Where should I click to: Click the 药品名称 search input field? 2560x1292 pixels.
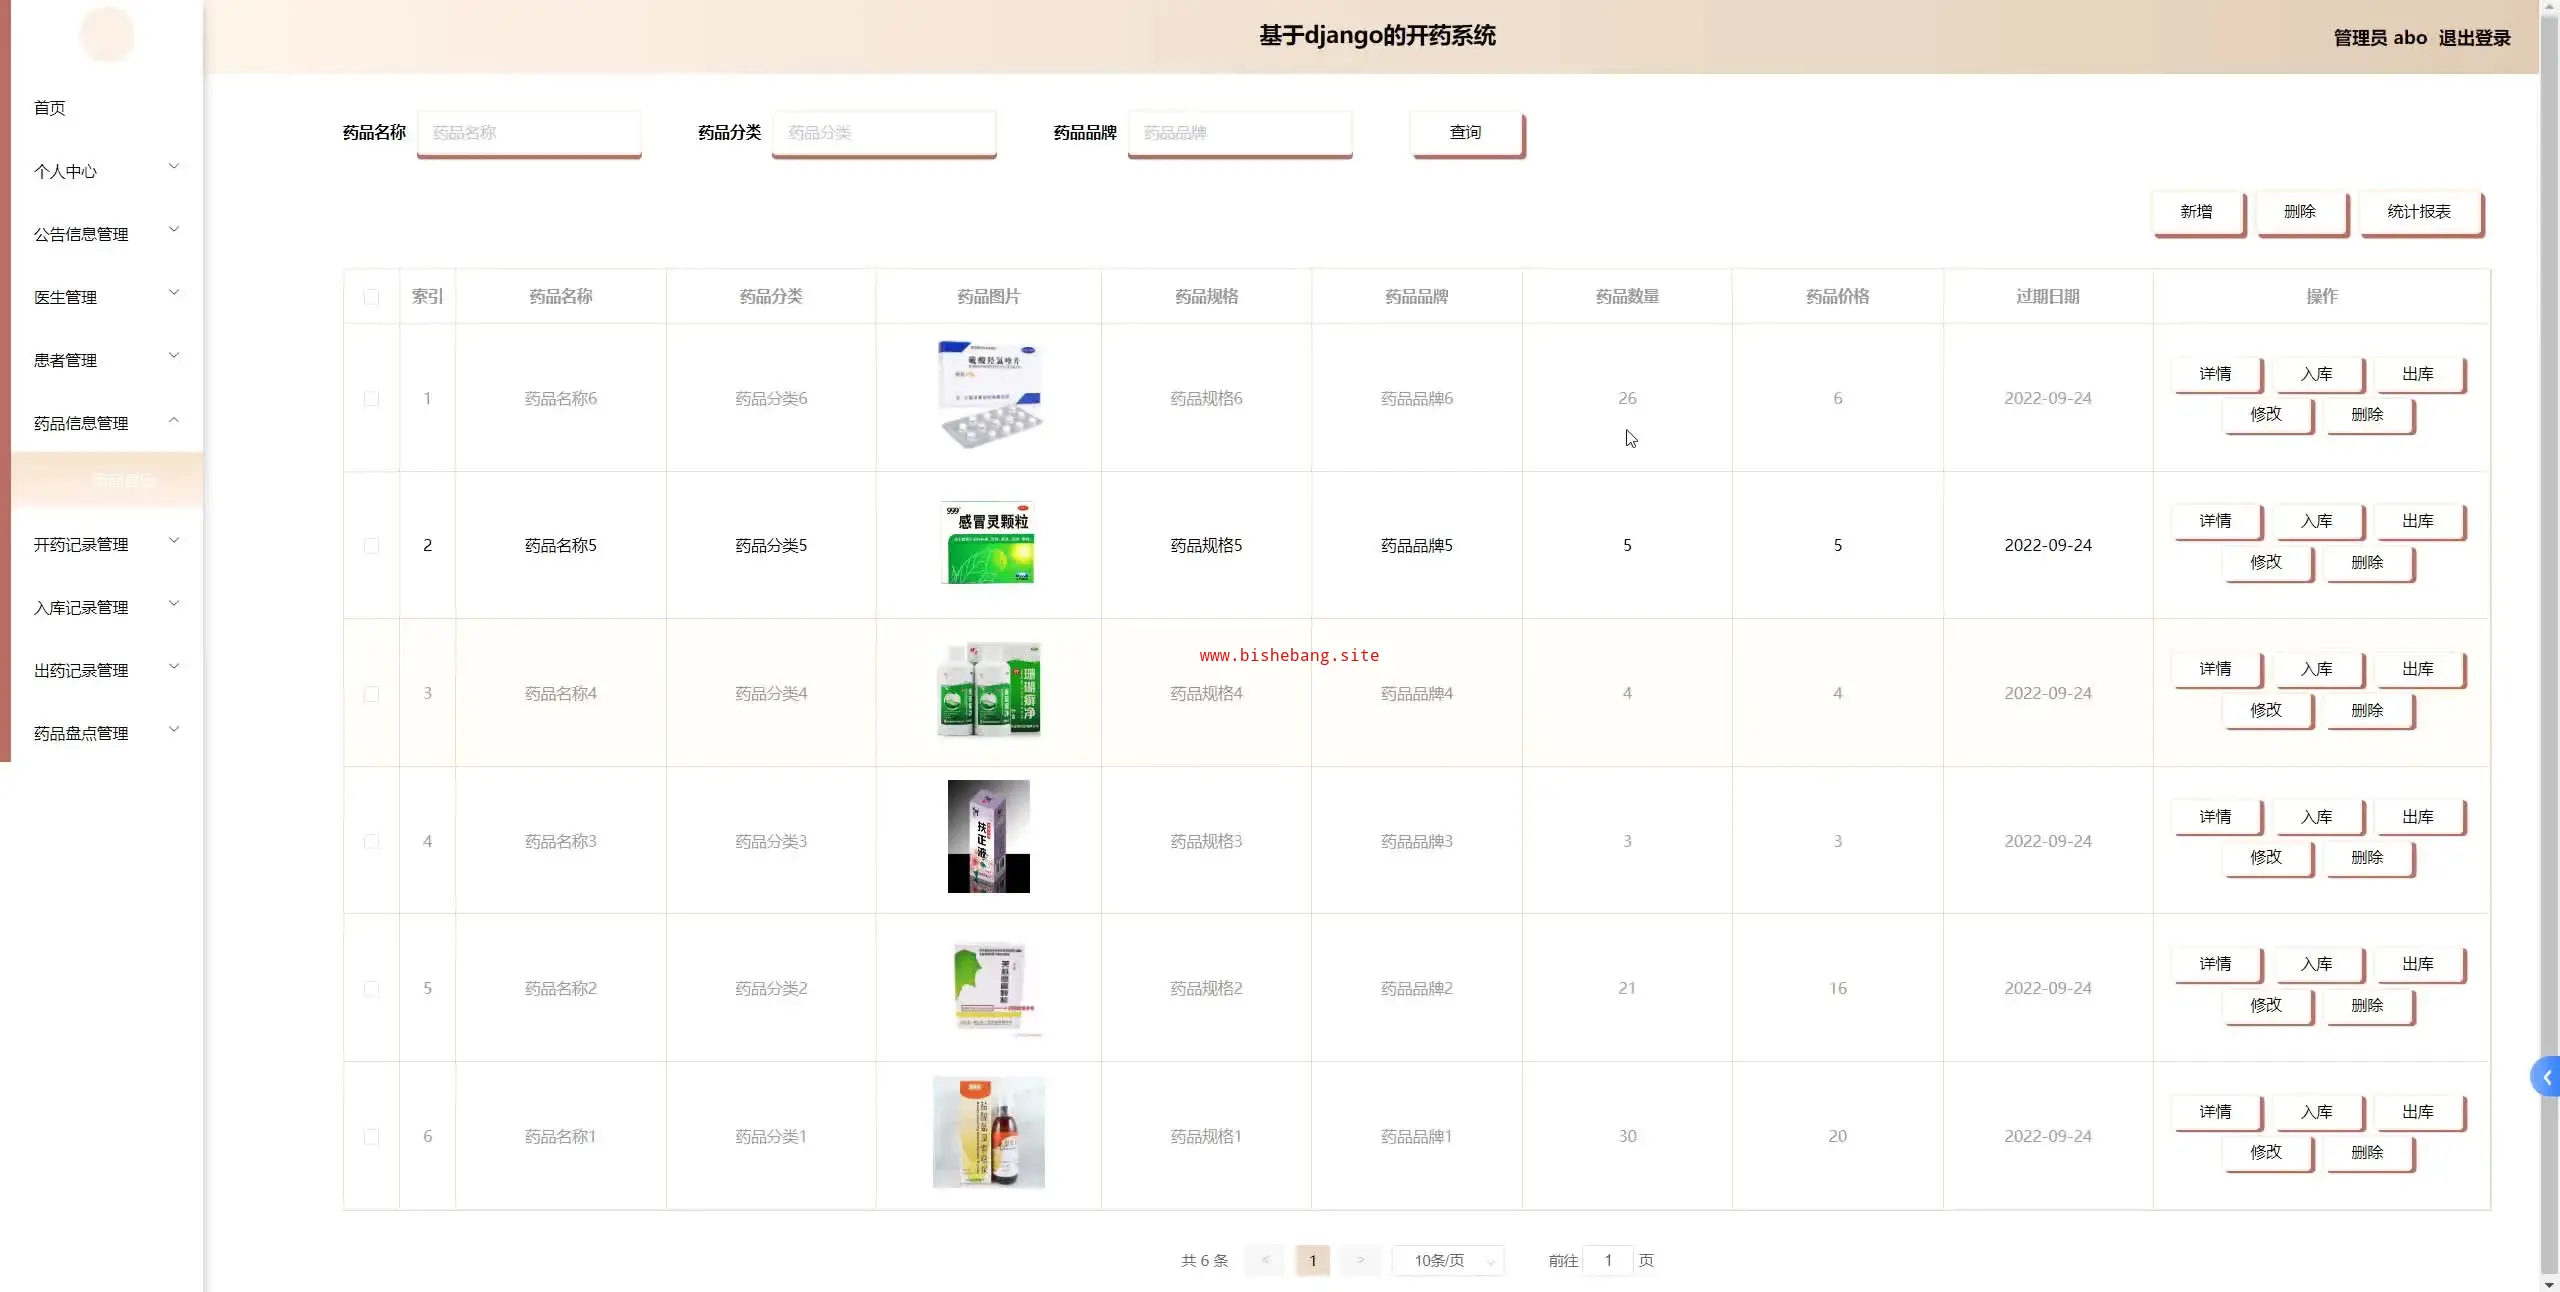click(x=529, y=133)
